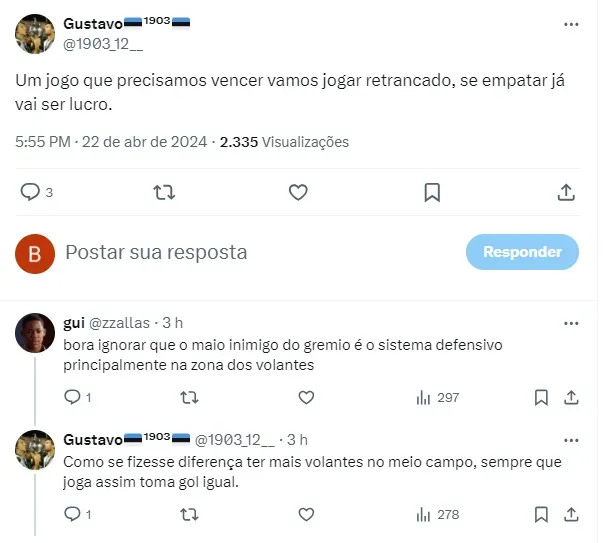Share the main tweet
The width and height of the screenshot is (613, 543).
tap(565, 192)
